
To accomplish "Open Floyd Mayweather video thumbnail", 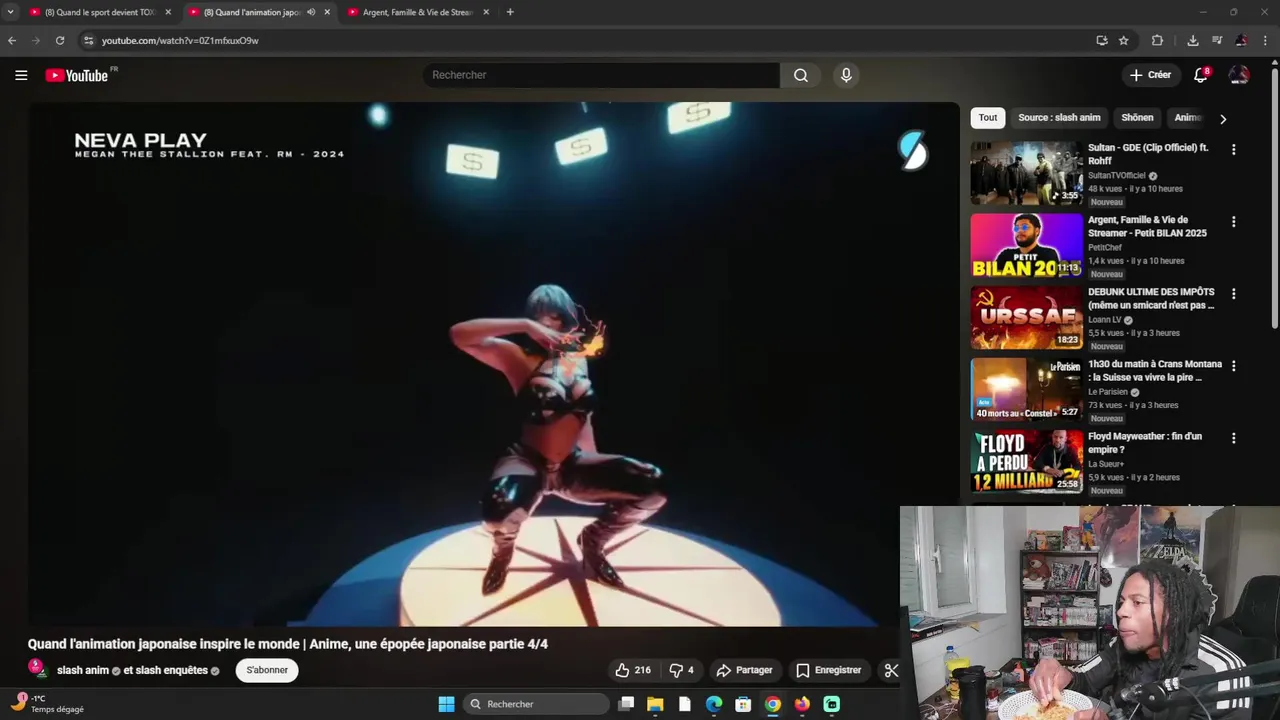I will coord(1026,462).
